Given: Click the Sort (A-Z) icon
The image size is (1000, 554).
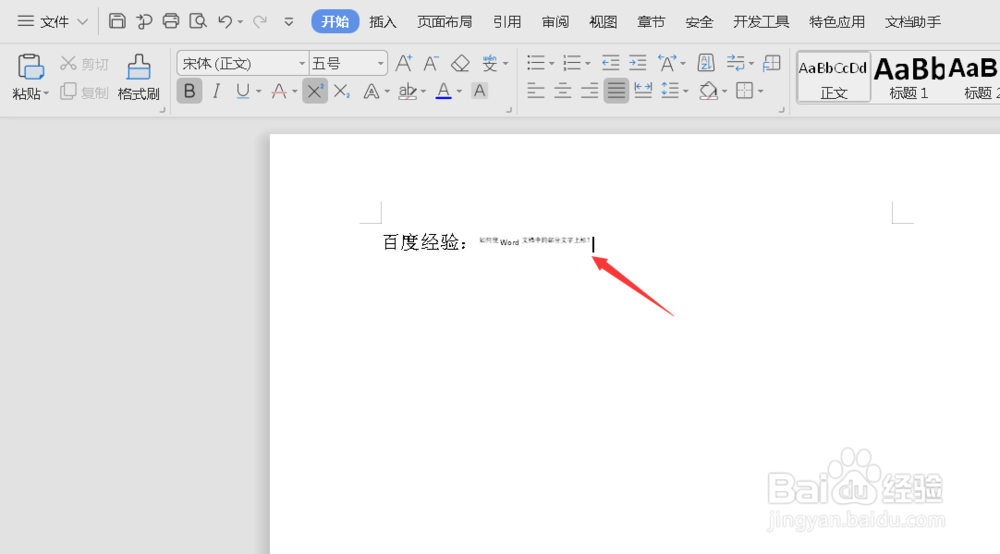Looking at the screenshot, I should click(x=706, y=62).
